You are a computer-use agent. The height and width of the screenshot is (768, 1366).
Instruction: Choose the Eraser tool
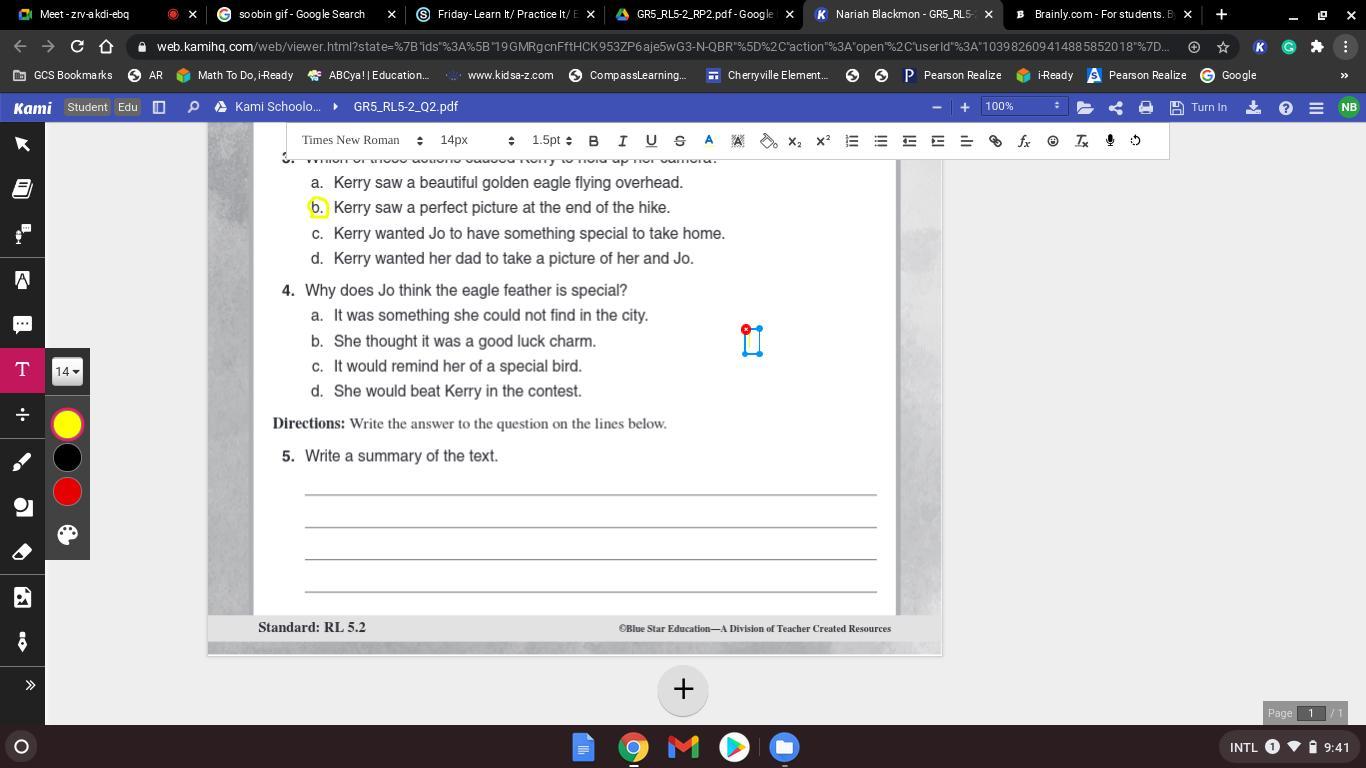click(22, 551)
